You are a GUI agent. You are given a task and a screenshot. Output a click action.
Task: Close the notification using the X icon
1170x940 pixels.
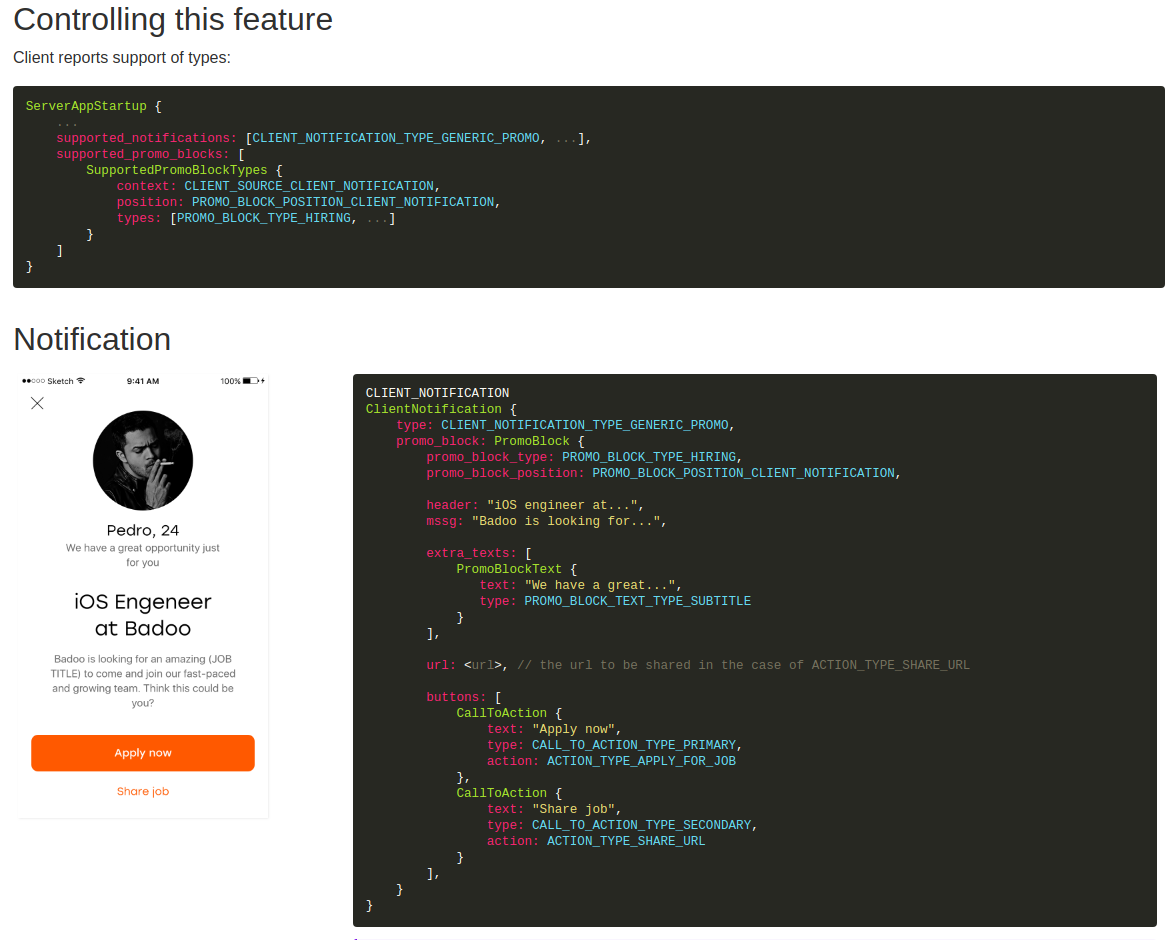click(x=37, y=403)
